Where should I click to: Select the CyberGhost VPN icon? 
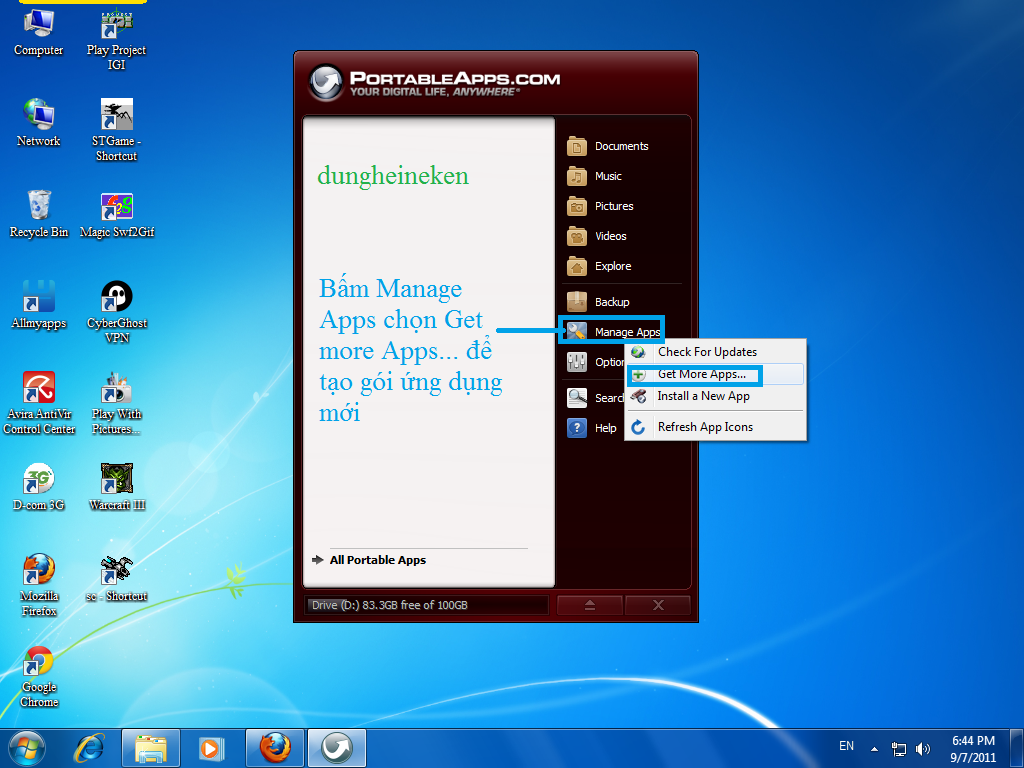click(116, 312)
